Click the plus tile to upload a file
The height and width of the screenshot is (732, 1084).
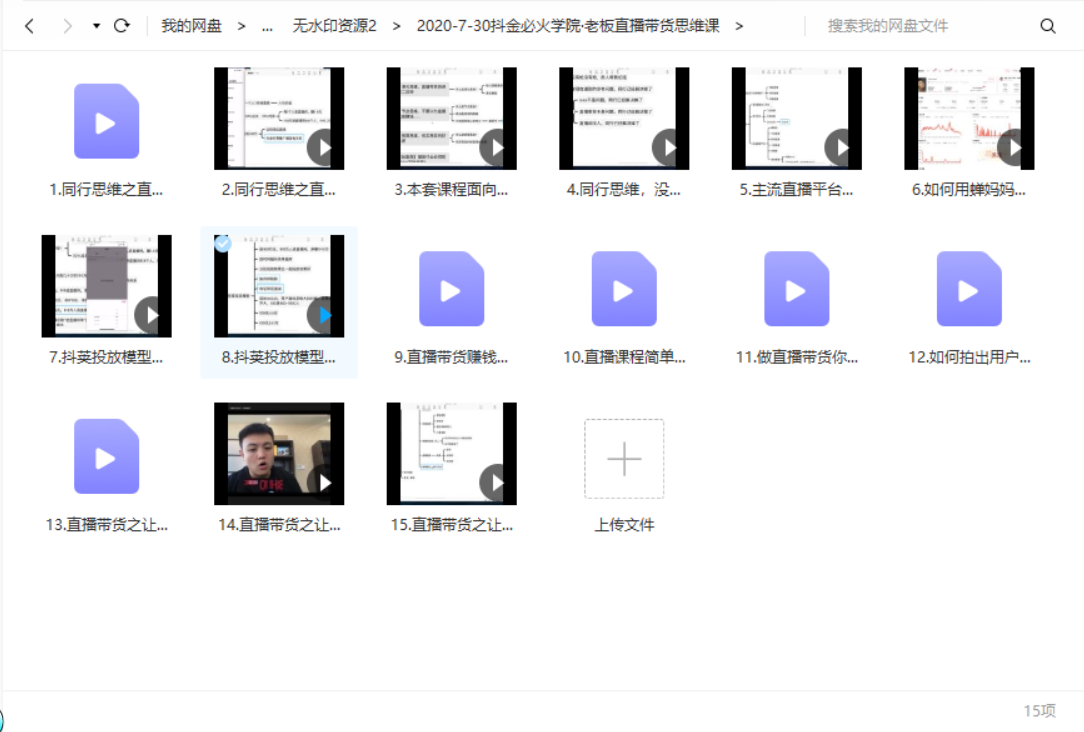click(624, 458)
